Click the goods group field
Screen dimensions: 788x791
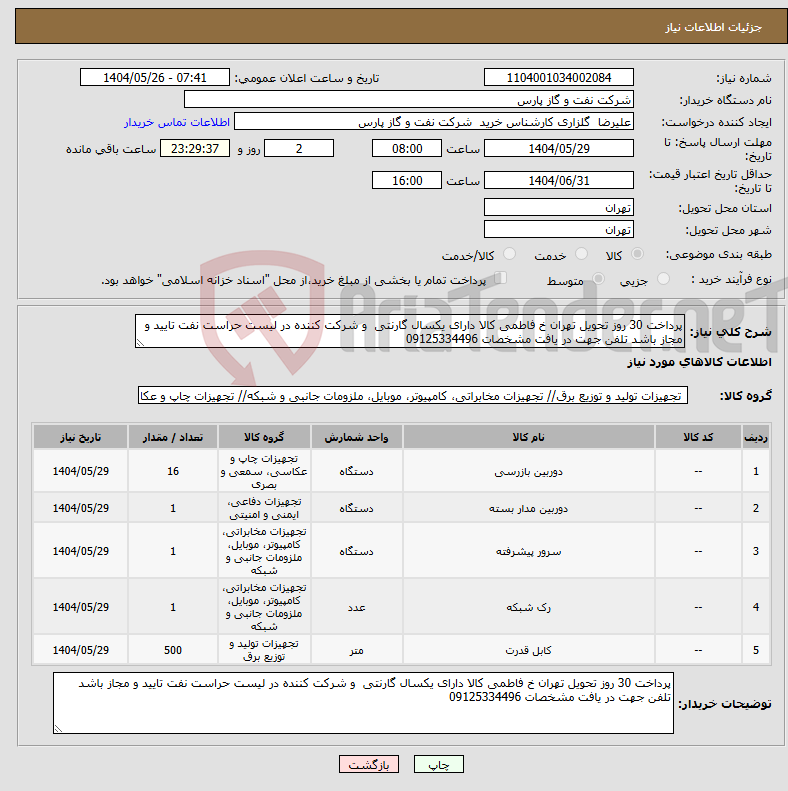point(413,396)
